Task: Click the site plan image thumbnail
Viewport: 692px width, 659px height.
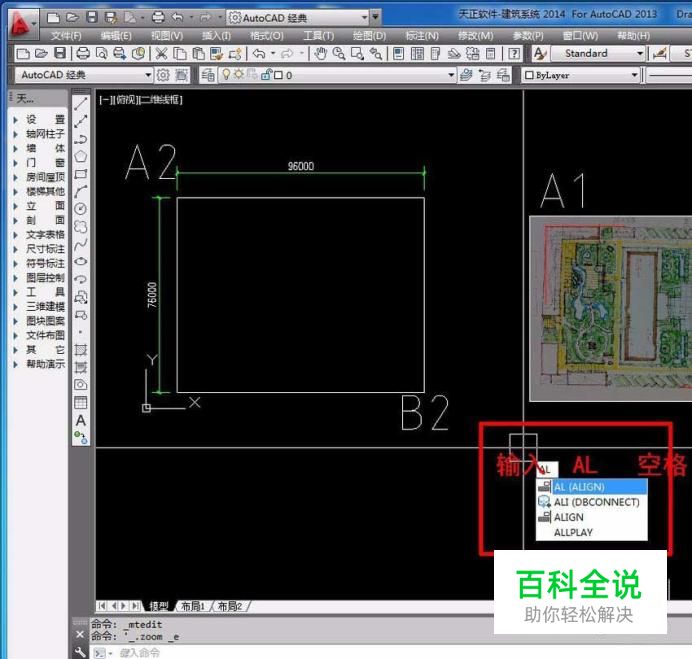Action: 611,309
